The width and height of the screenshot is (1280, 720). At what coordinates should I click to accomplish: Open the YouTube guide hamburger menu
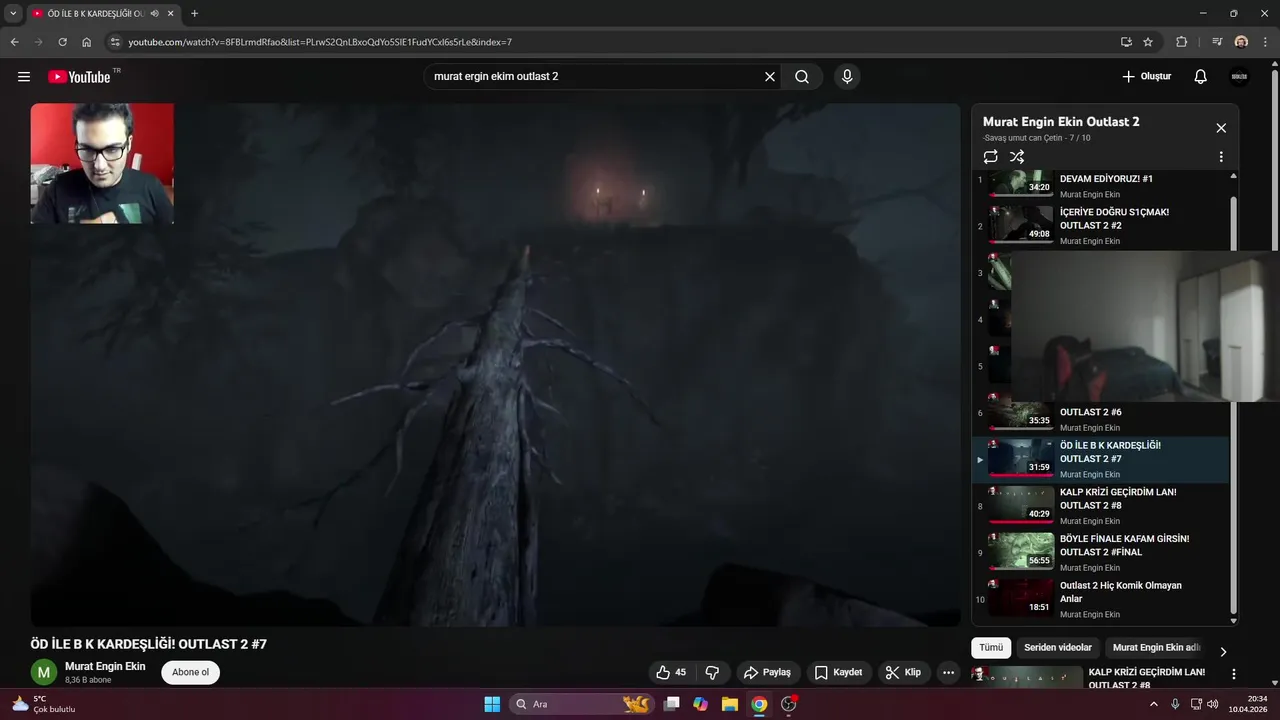[24, 77]
